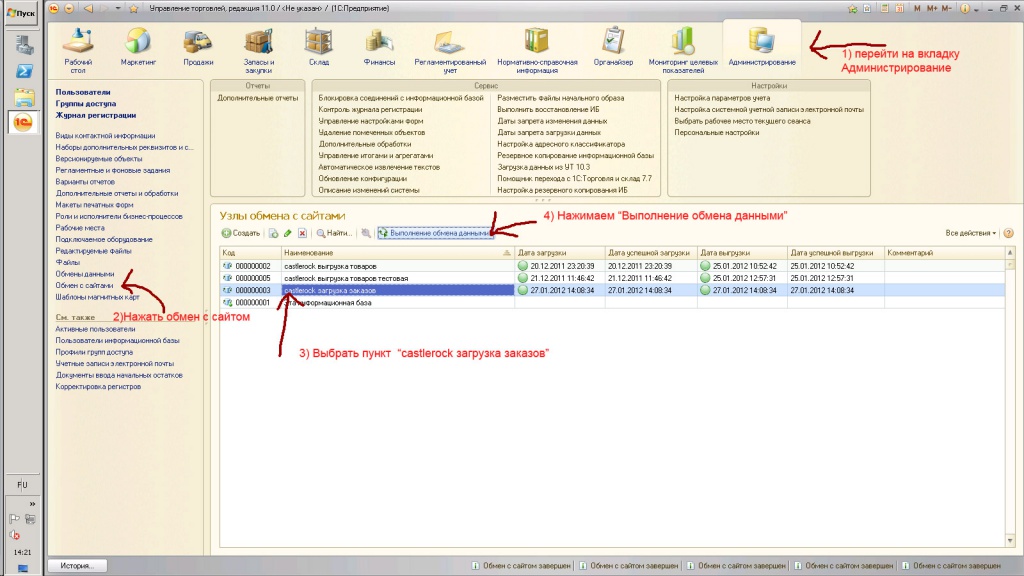Image resolution: width=1024 pixels, height=576 pixels.
Task: Open Мониторинг целевых показателей section
Action: click(683, 50)
